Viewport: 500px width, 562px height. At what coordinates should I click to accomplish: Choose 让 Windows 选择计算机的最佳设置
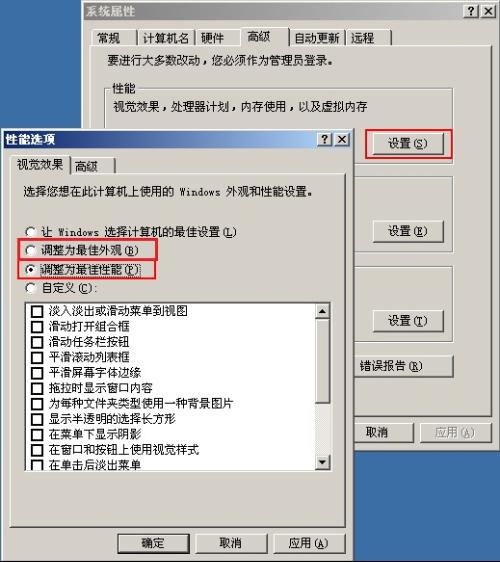point(31,232)
